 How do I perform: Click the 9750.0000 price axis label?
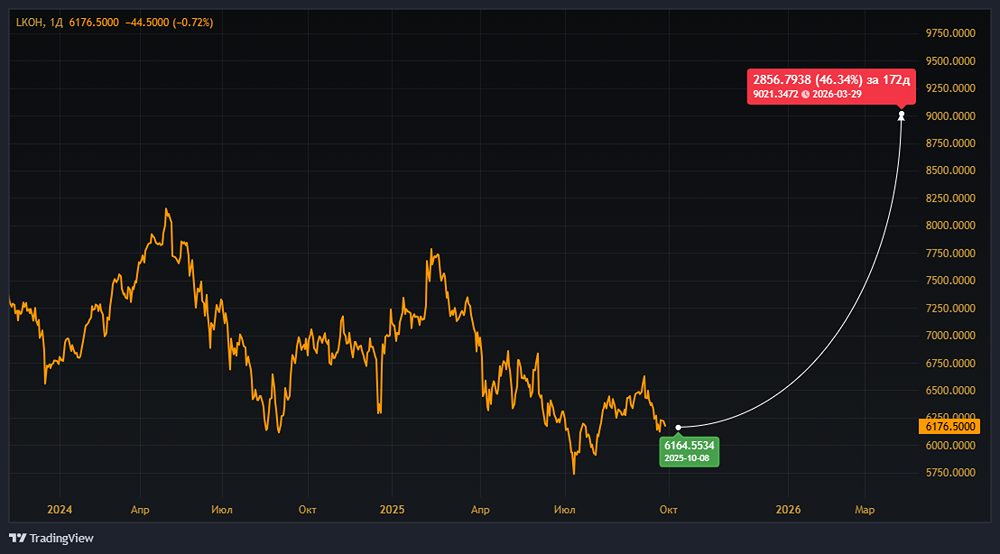[950, 33]
